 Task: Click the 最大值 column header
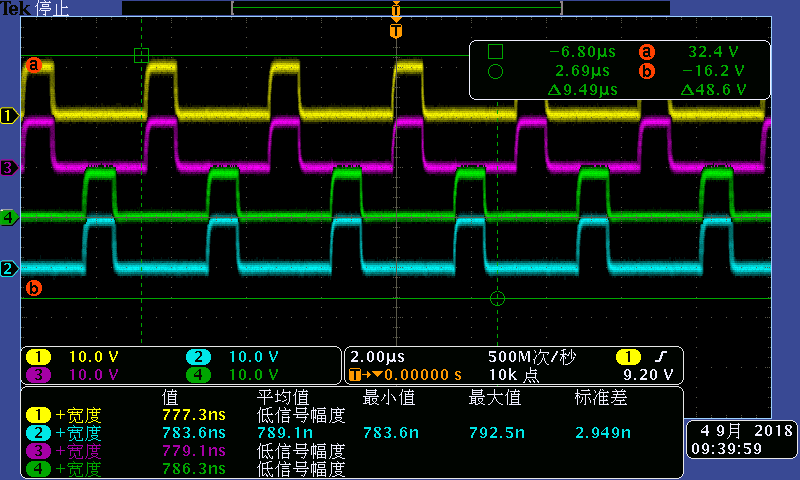(495, 397)
